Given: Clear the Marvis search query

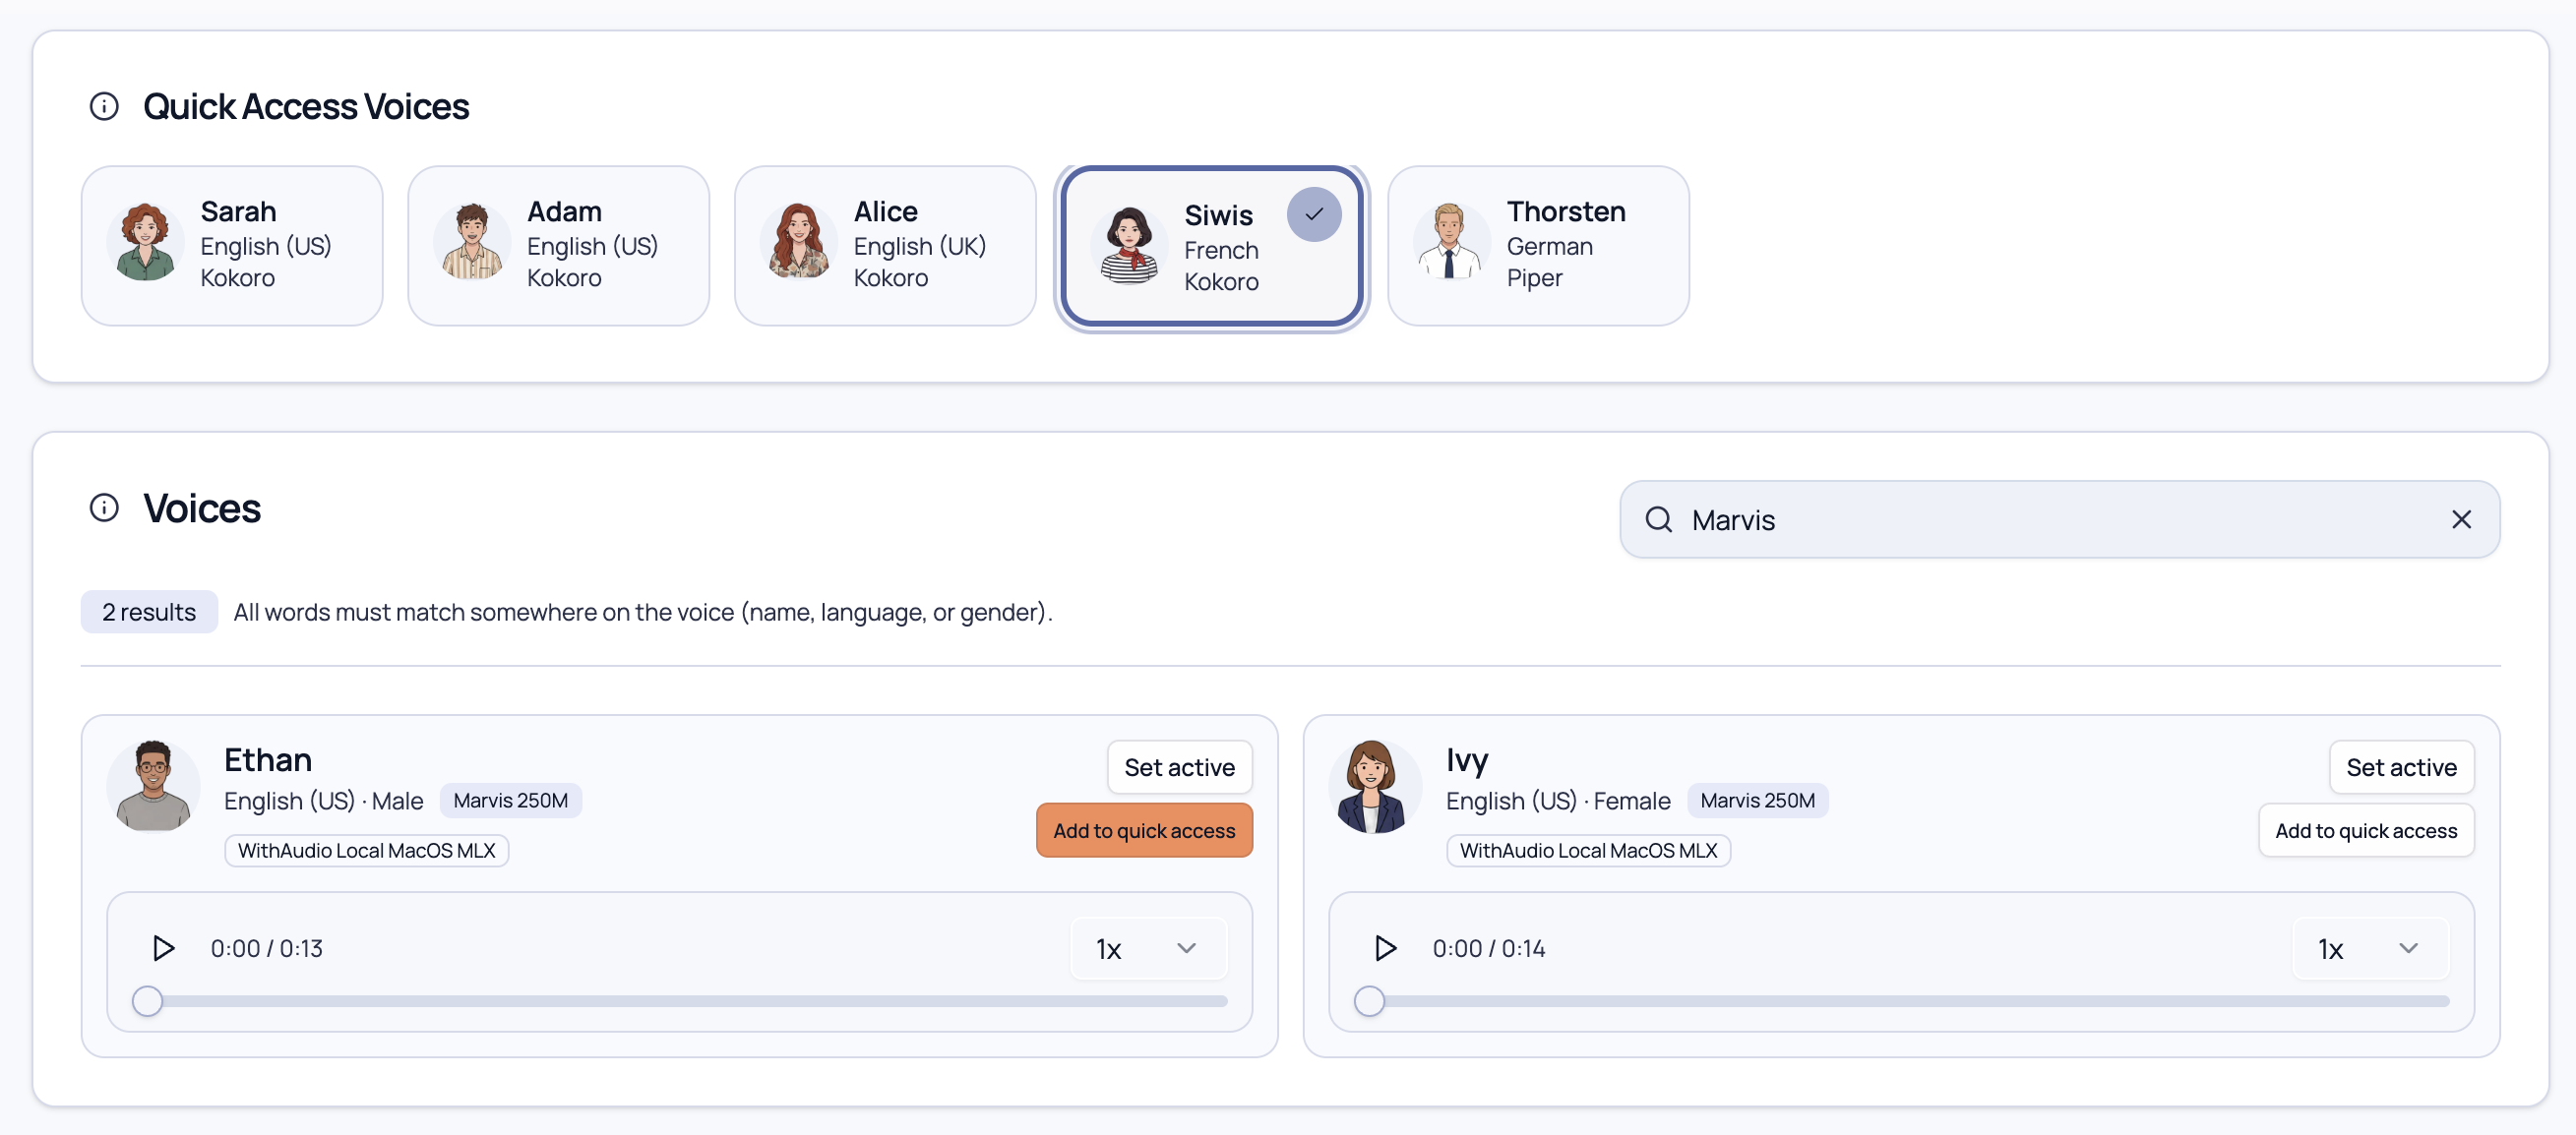Looking at the screenshot, I should click(2461, 519).
